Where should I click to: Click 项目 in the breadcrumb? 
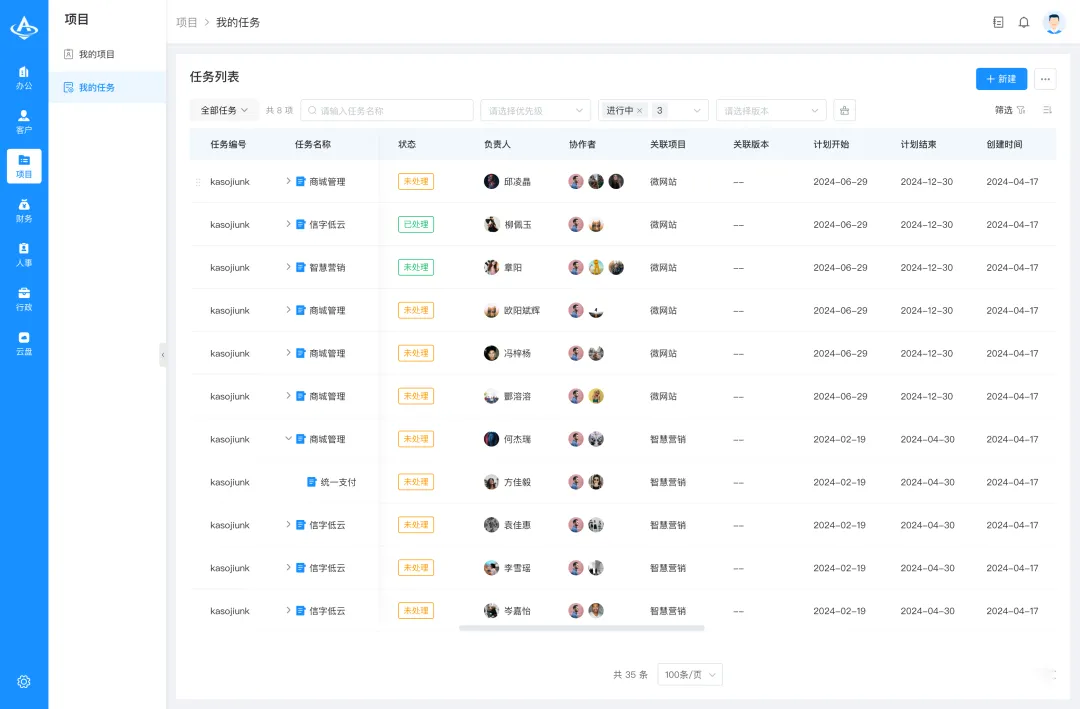coord(187,22)
